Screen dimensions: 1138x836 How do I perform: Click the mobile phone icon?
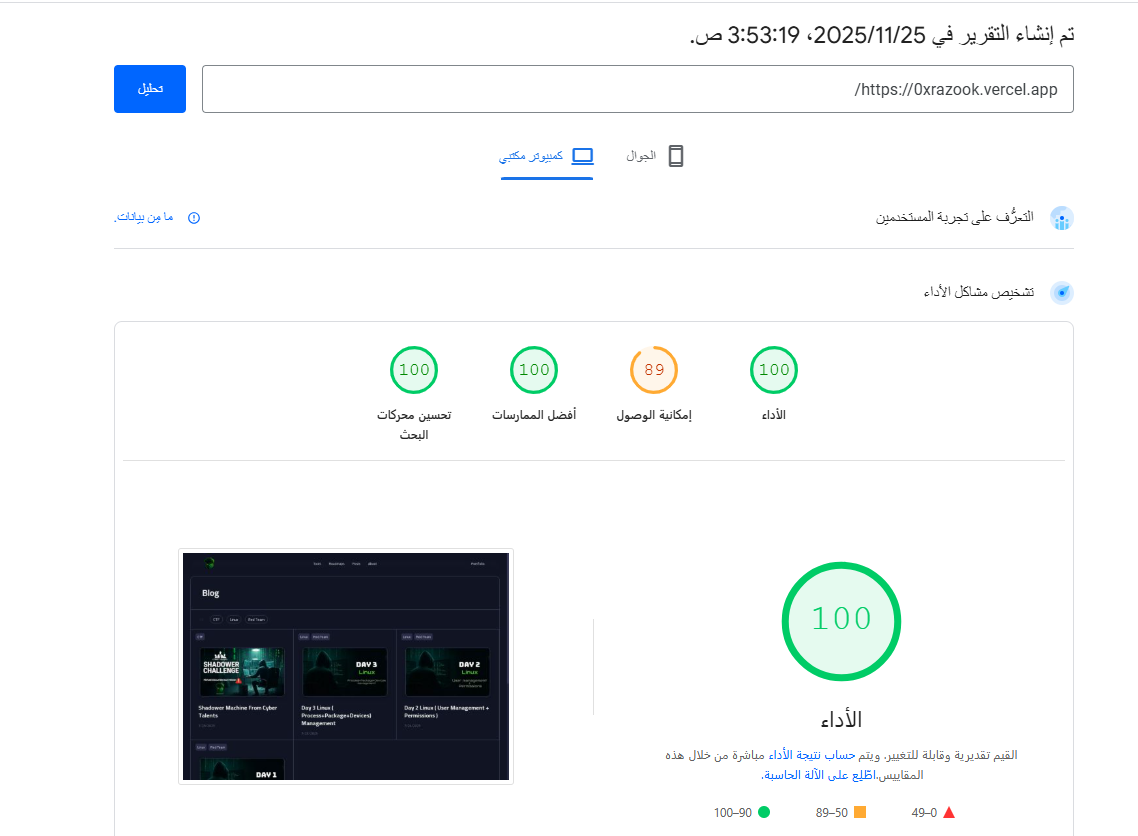point(676,156)
